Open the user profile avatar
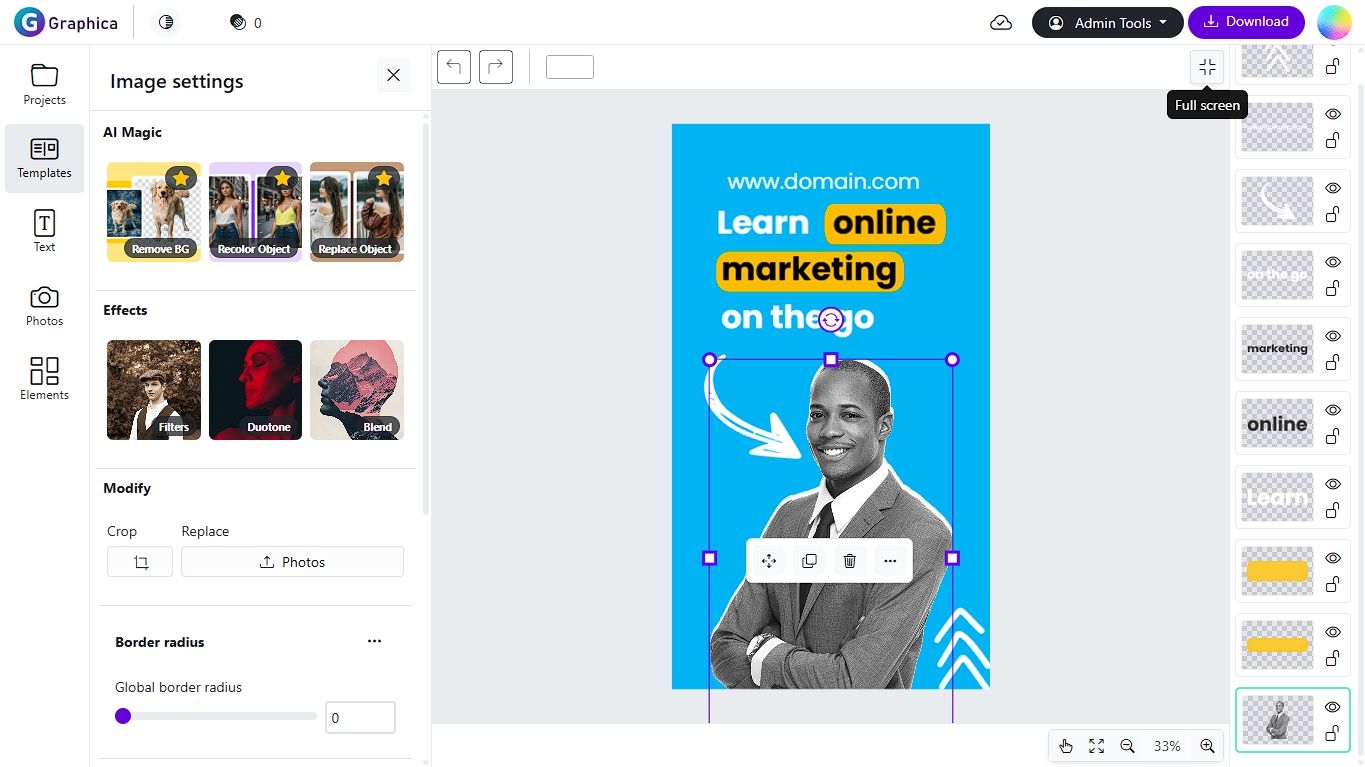This screenshot has height=767, width=1365. click(x=1334, y=22)
